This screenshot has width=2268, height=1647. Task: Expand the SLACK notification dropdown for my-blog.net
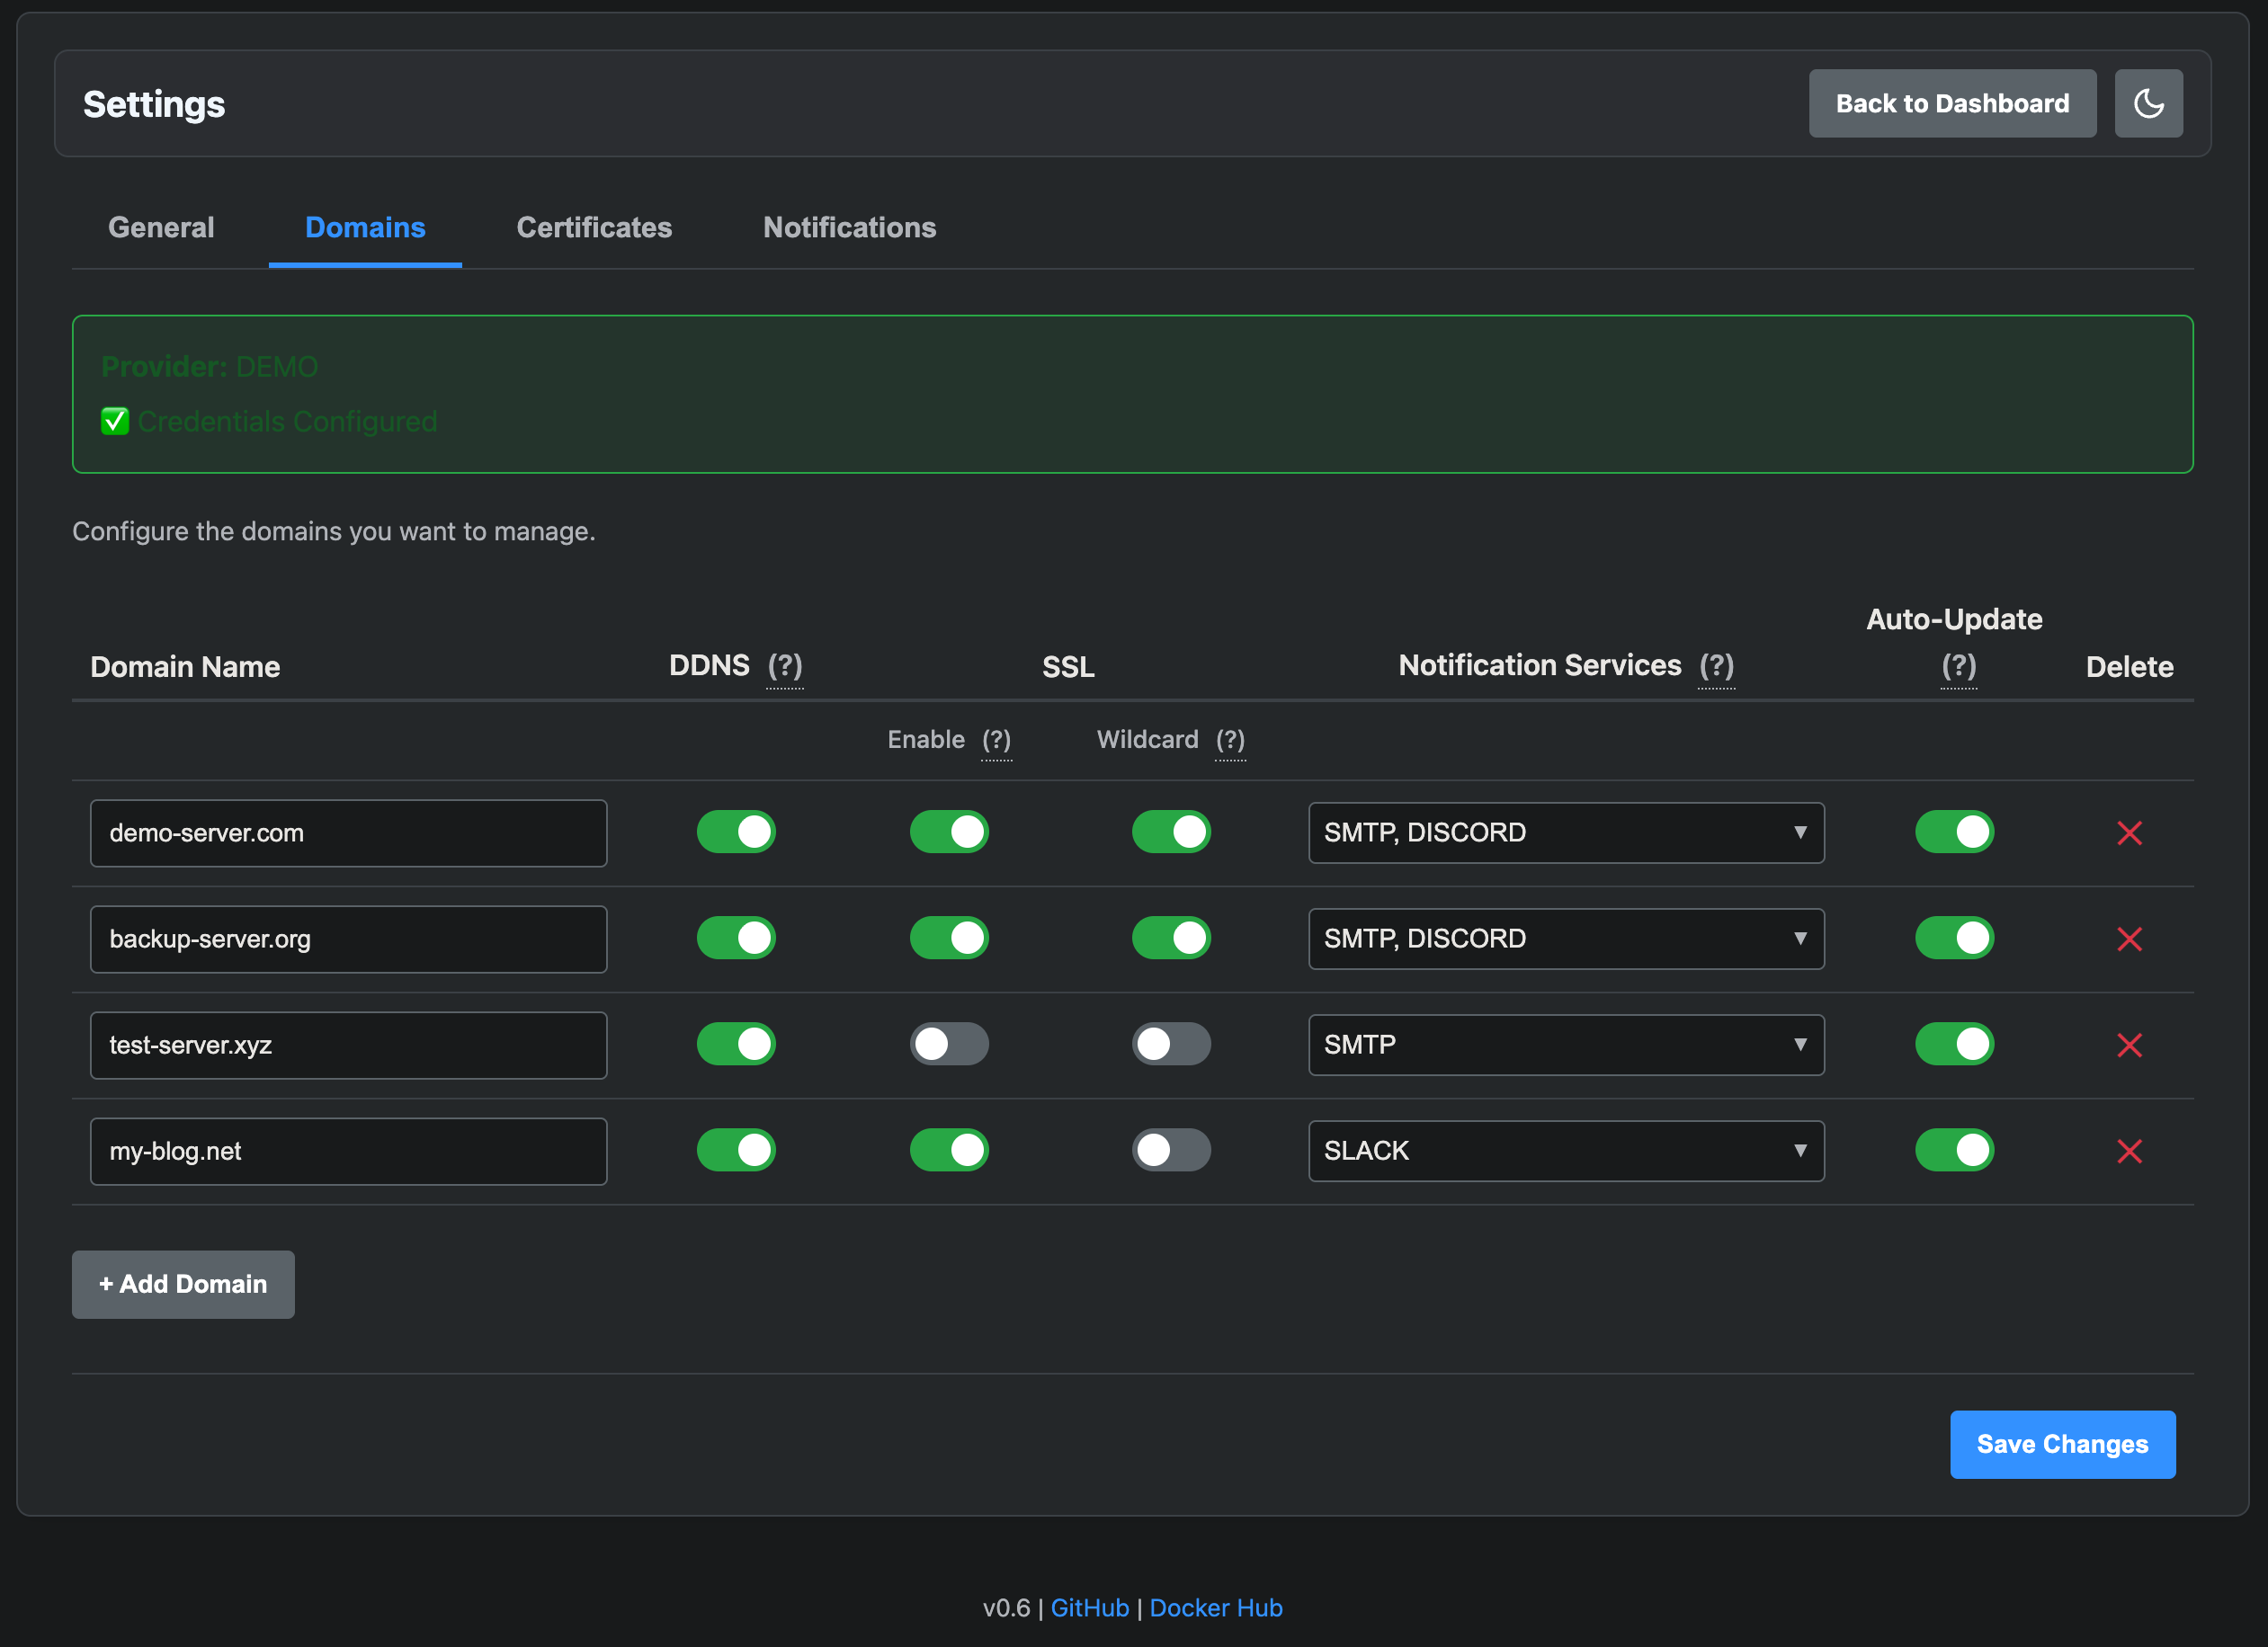click(1566, 1151)
